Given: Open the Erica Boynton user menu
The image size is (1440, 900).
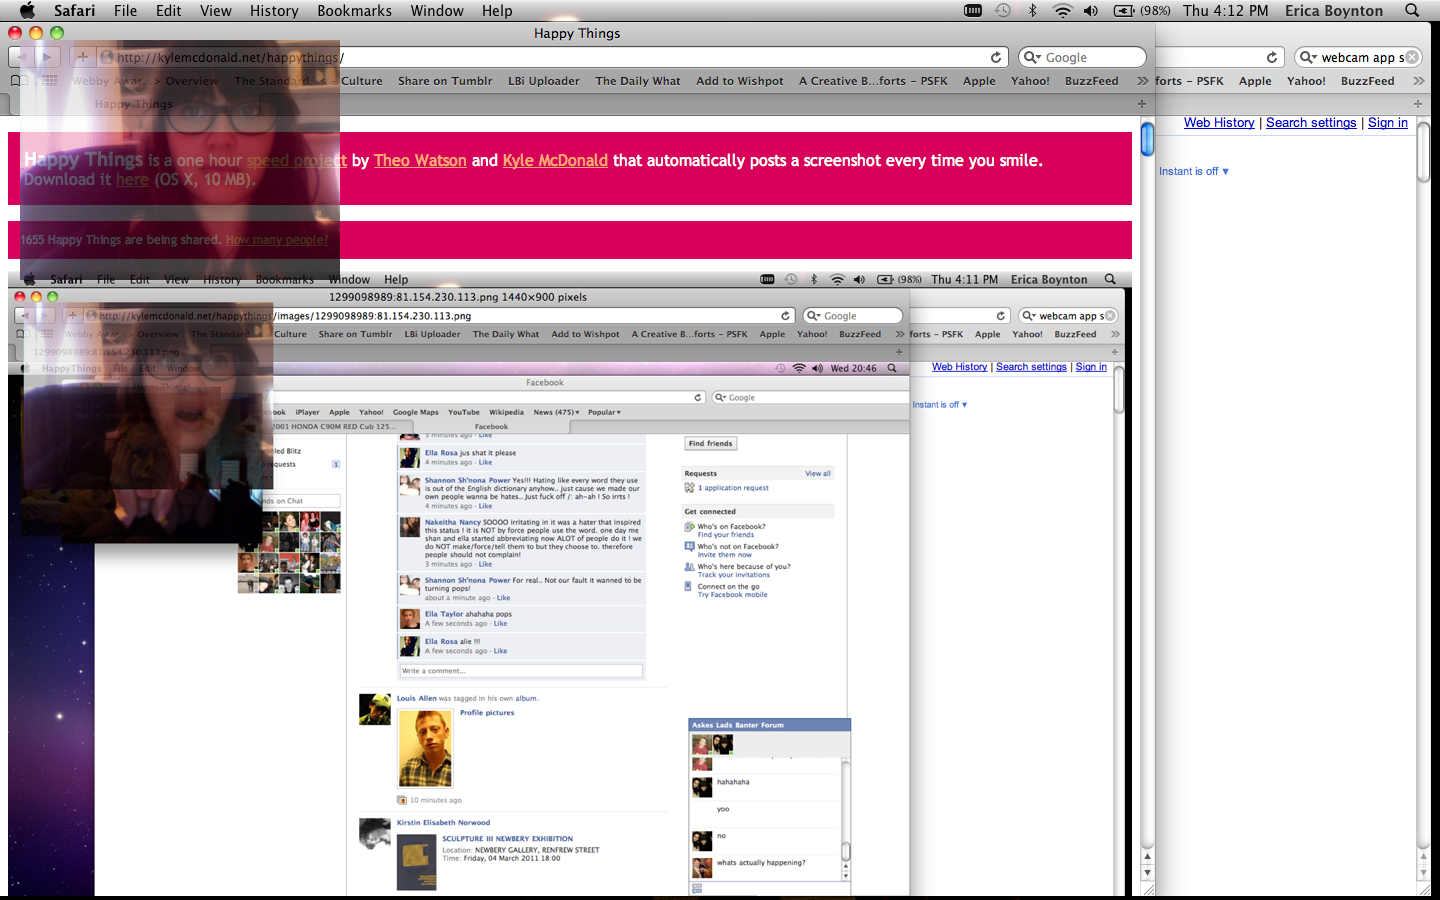Looking at the screenshot, I should [x=1334, y=10].
